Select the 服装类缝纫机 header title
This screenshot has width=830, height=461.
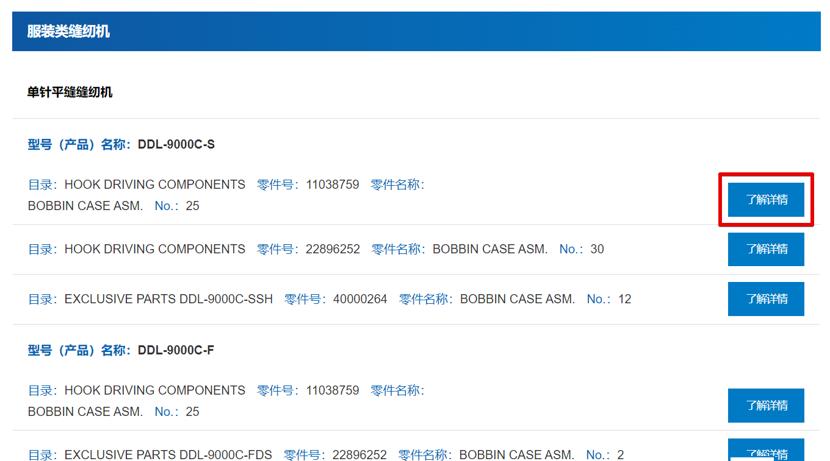click(68, 31)
